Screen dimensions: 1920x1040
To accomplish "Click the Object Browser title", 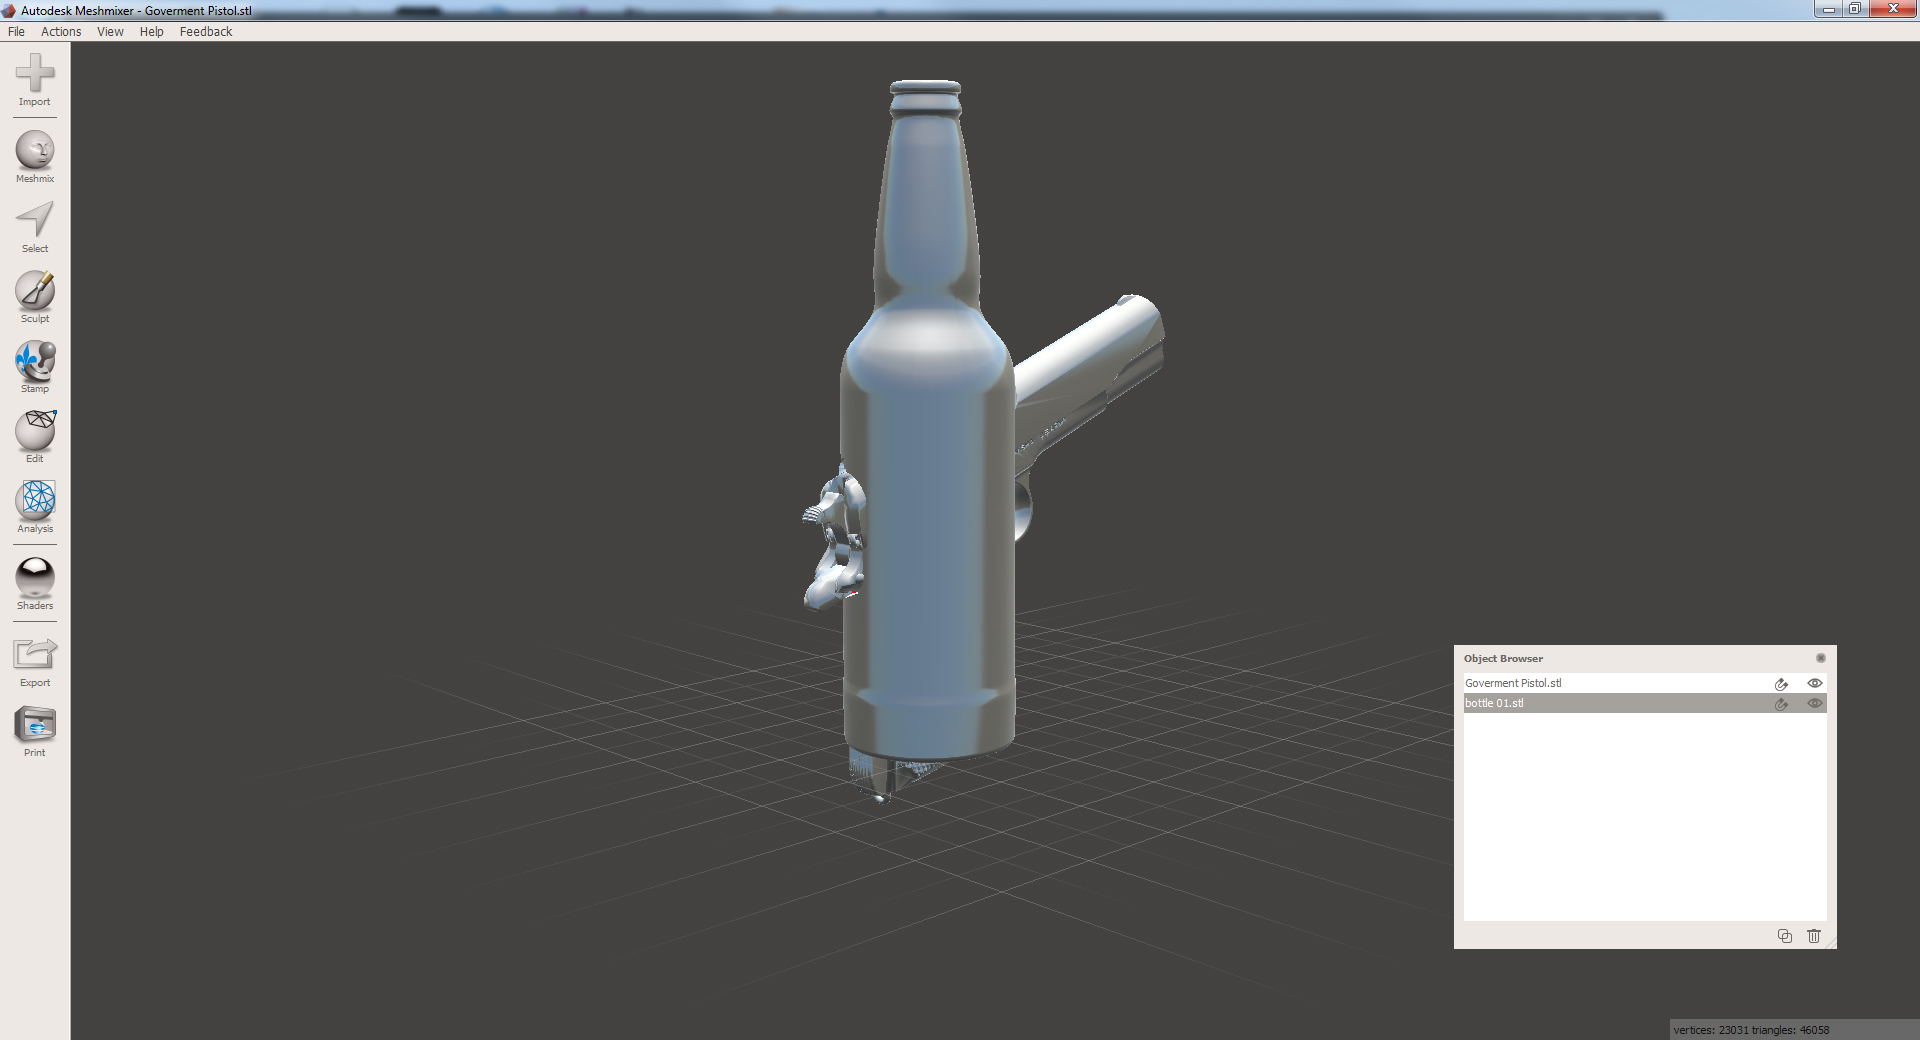I will pos(1503,658).
